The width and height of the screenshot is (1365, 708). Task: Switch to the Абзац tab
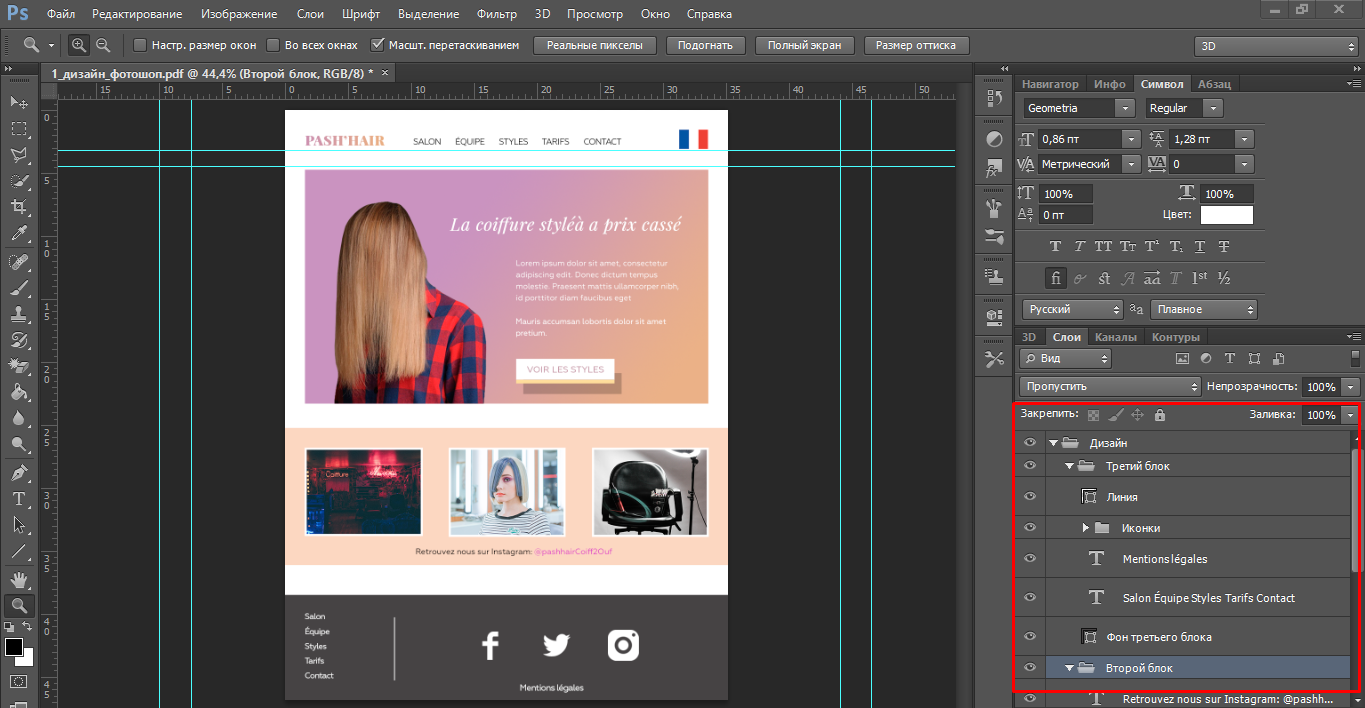1215,84
